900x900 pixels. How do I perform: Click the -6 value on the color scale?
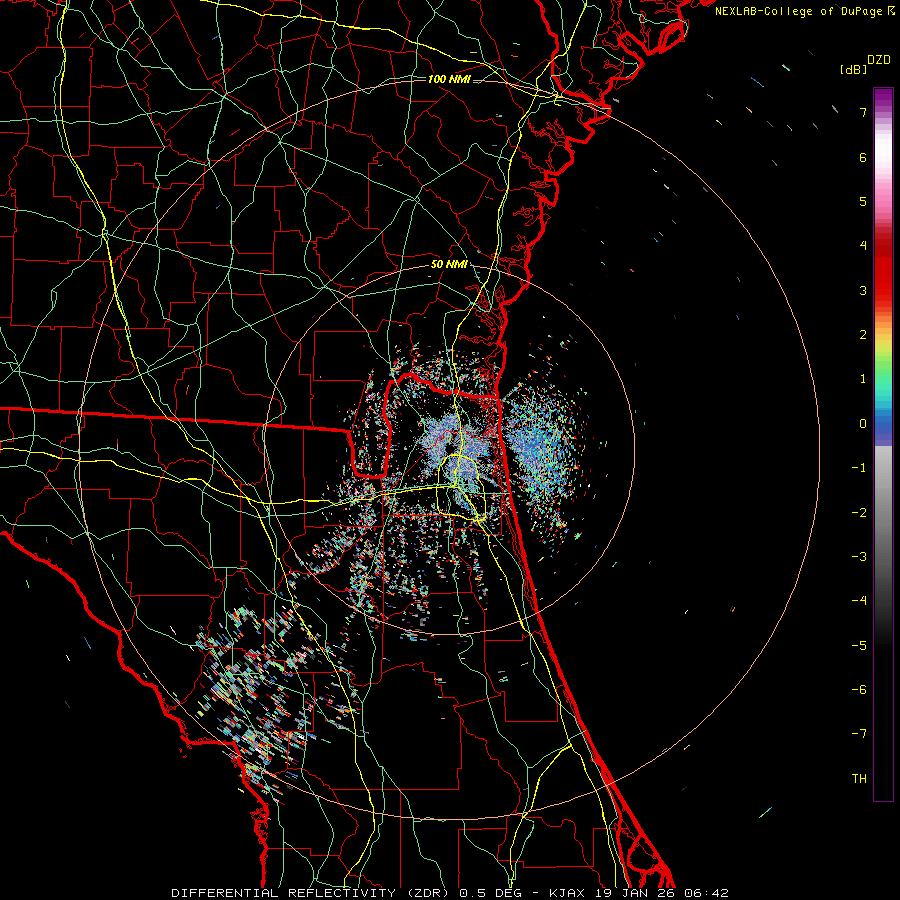click(859, 690)
